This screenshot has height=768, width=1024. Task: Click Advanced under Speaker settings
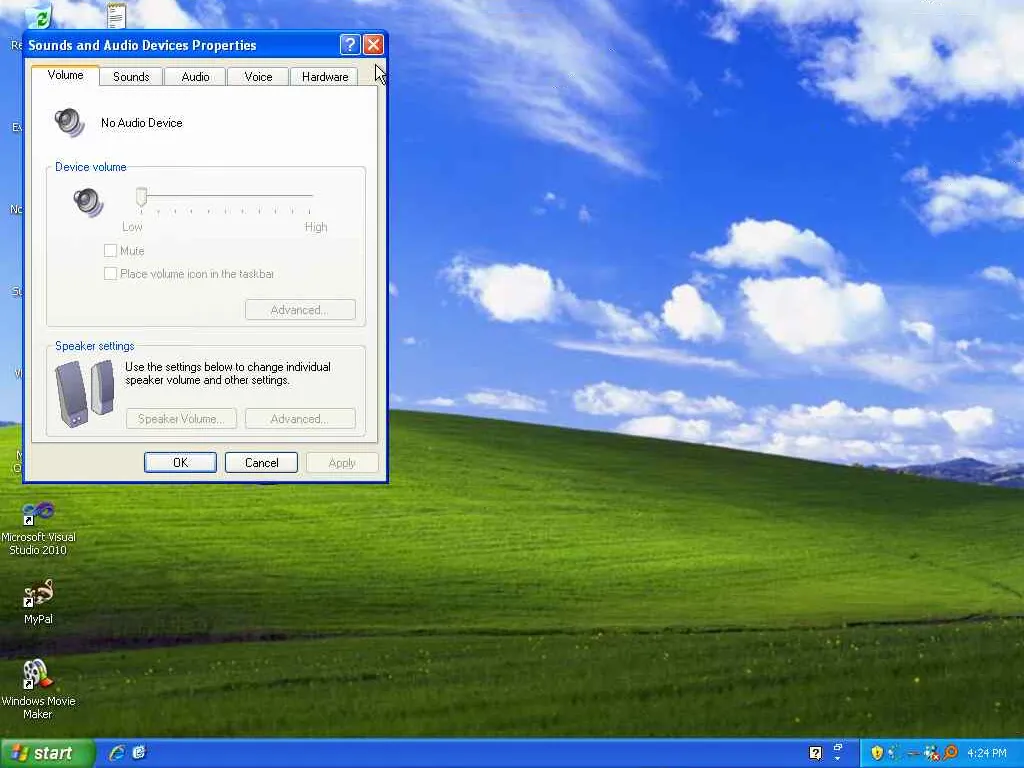click(x=300, y=419)
